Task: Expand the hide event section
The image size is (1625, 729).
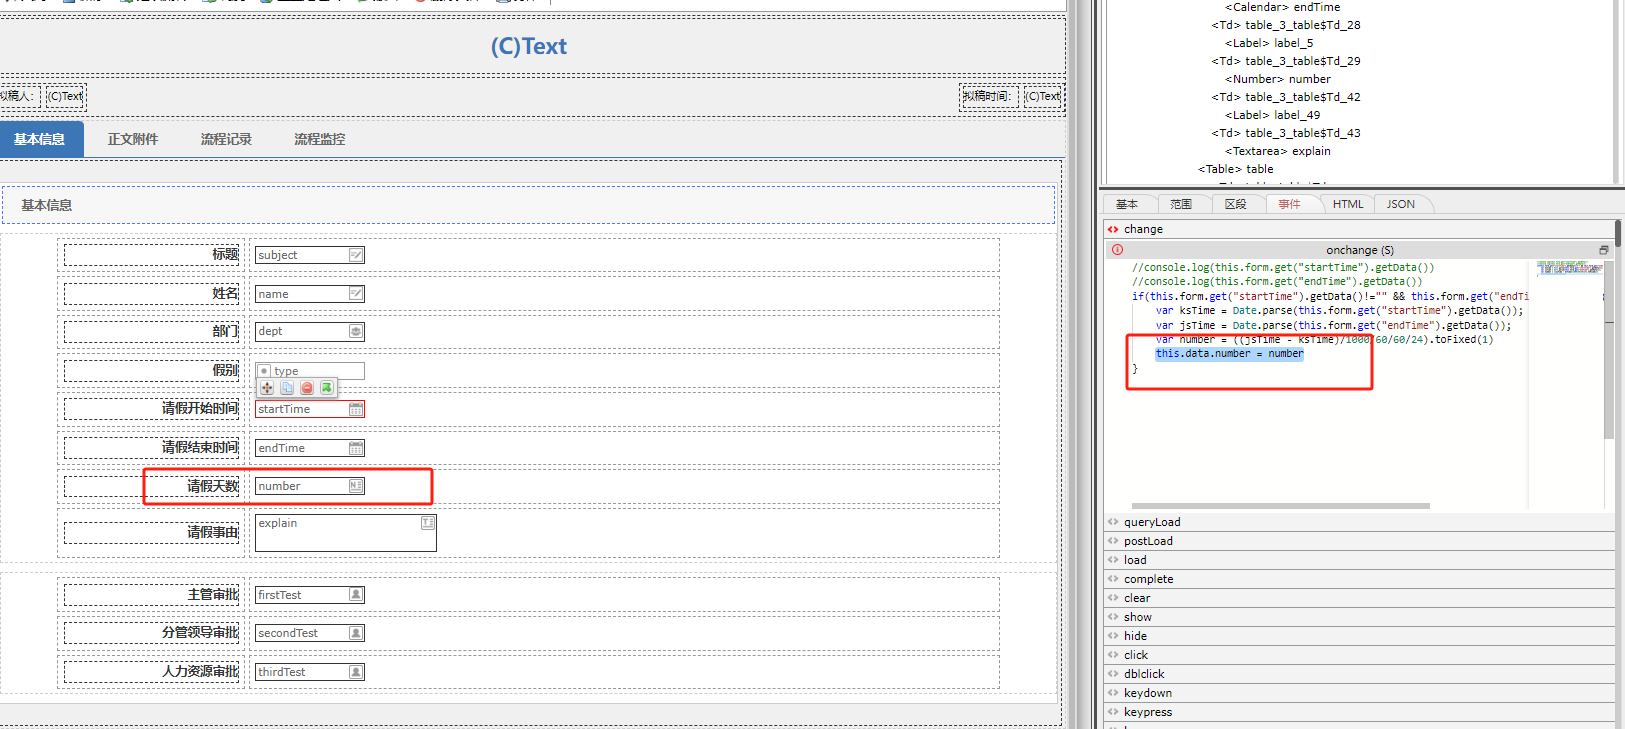Action: (x=1113, y=636)
